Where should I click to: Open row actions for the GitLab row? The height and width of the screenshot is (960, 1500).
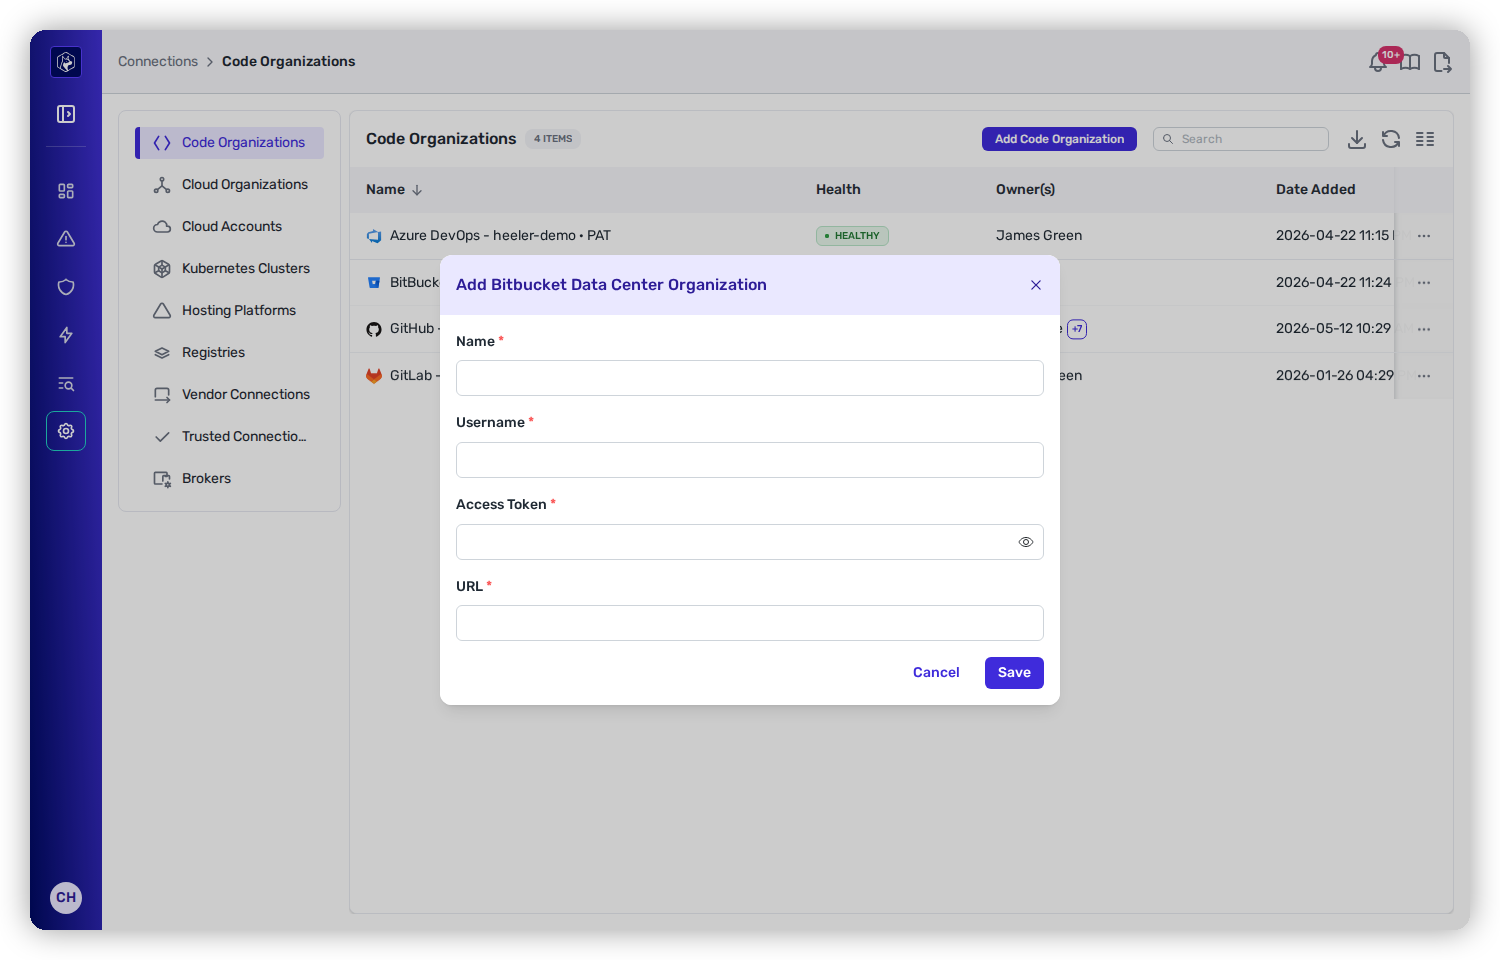tap(1424, 376)
